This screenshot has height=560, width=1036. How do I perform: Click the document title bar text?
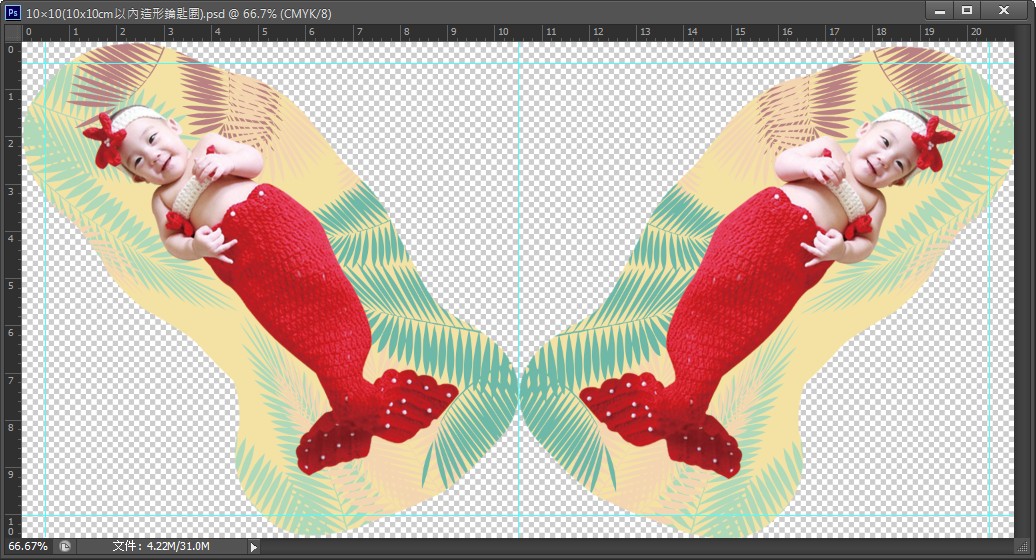point(178,10)
